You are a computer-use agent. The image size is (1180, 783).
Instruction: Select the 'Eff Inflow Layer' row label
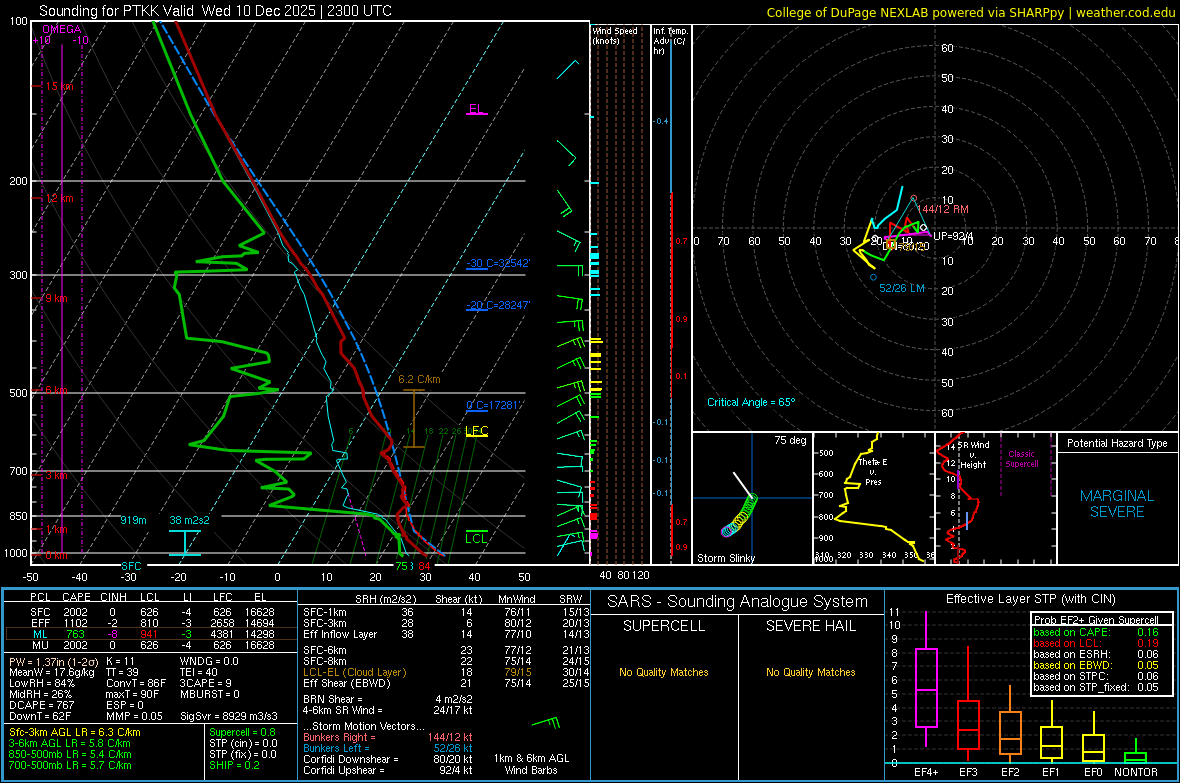pyautogui.click(x=339, y=635)
